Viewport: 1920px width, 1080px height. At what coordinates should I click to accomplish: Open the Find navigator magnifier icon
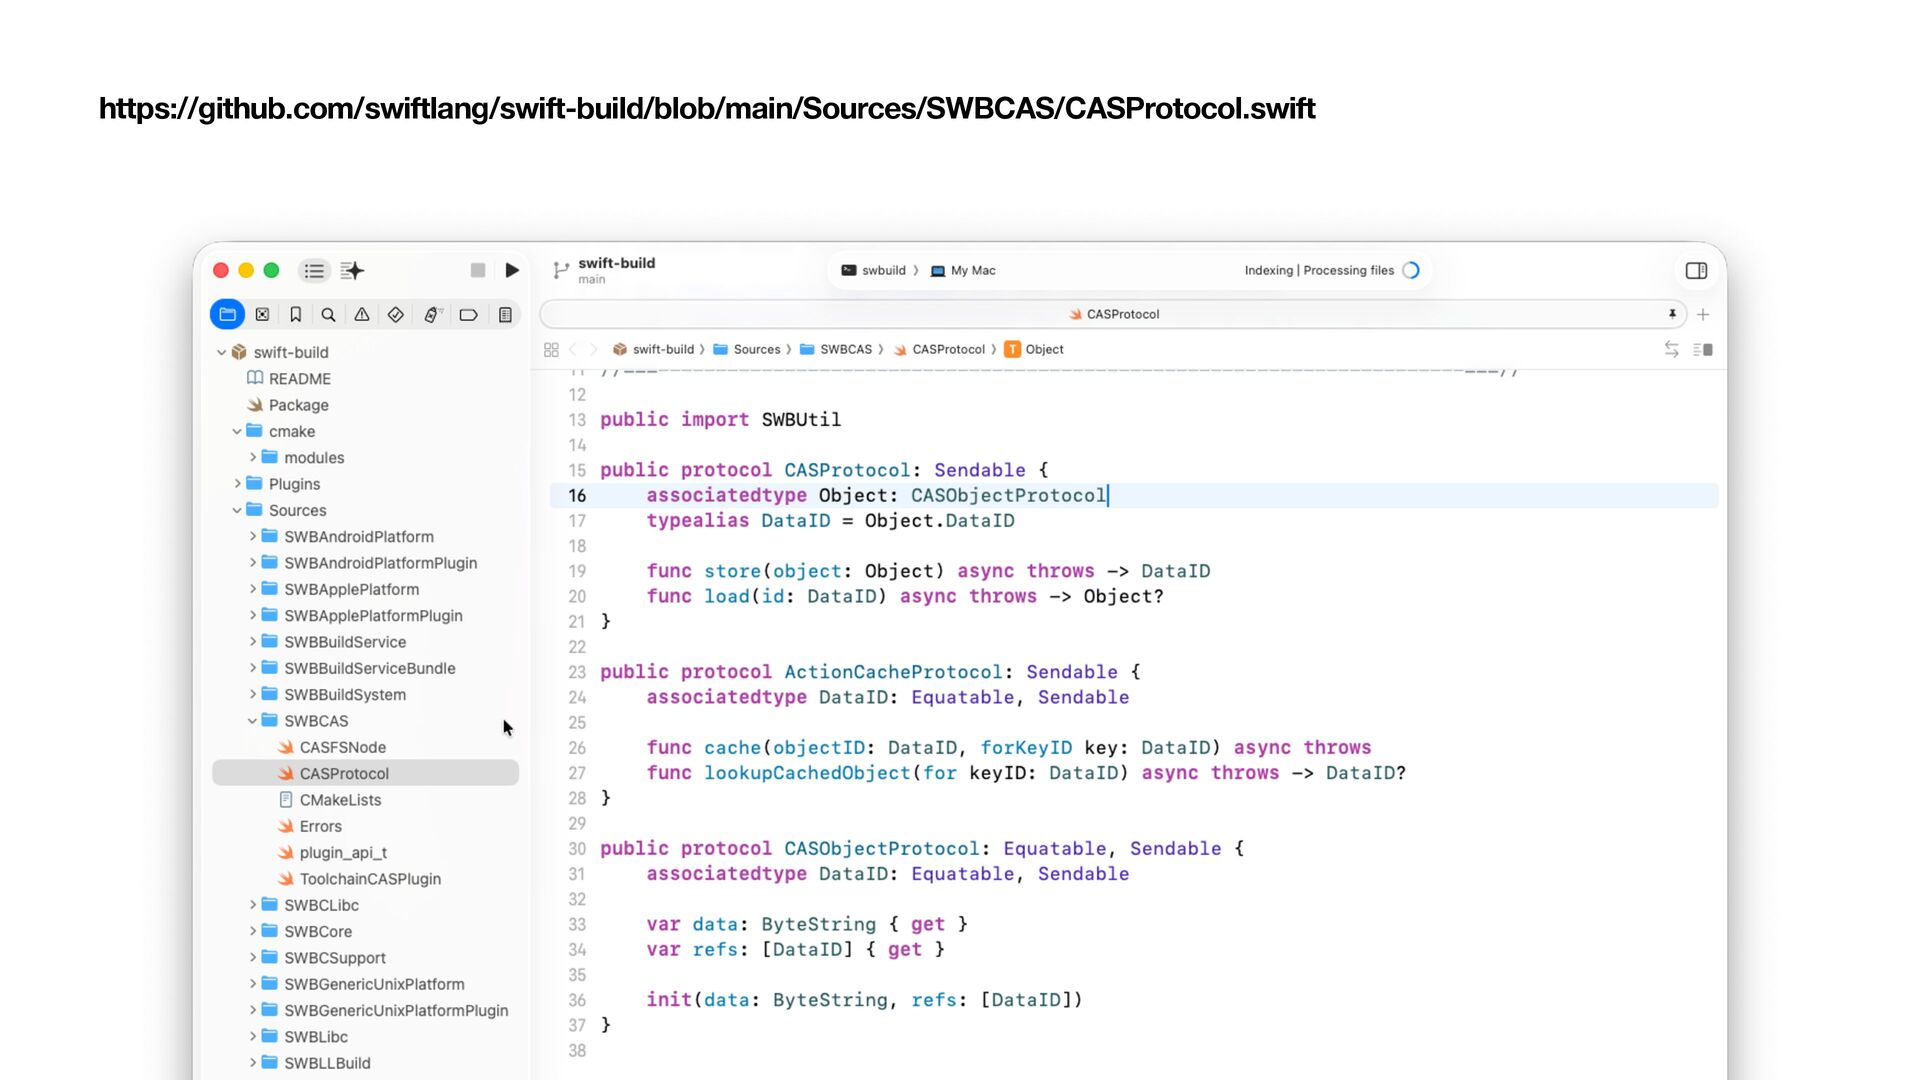(328, 315)
